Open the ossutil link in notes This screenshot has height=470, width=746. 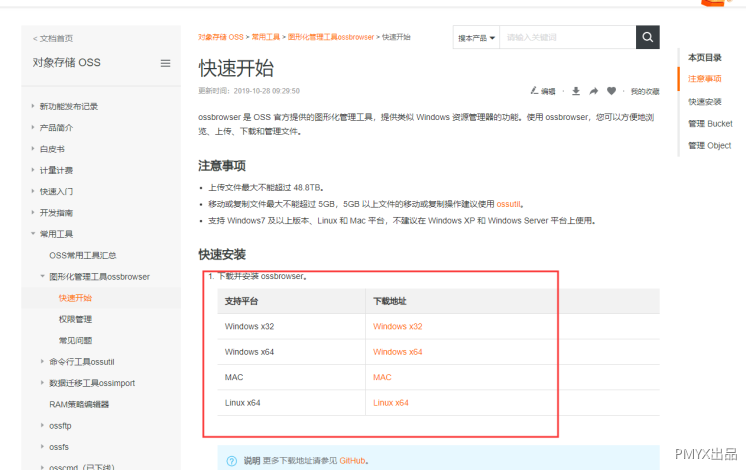508,204
